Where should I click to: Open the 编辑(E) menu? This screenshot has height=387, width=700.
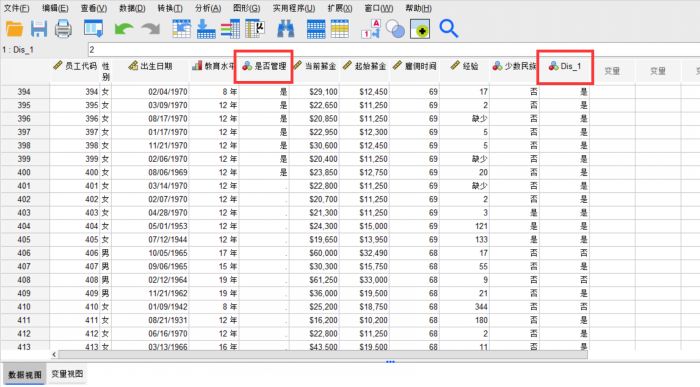[55, 8]
